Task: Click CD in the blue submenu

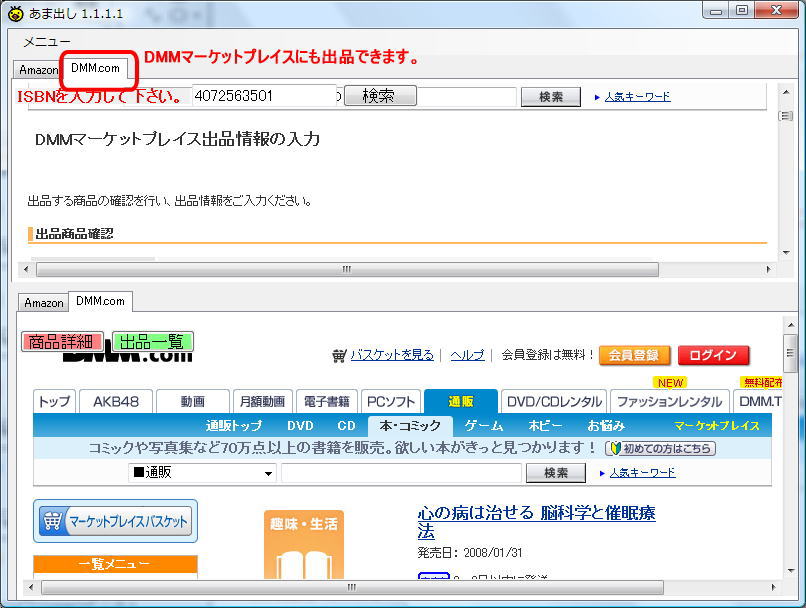Action: pyautogui.click(x=346, y=426)
